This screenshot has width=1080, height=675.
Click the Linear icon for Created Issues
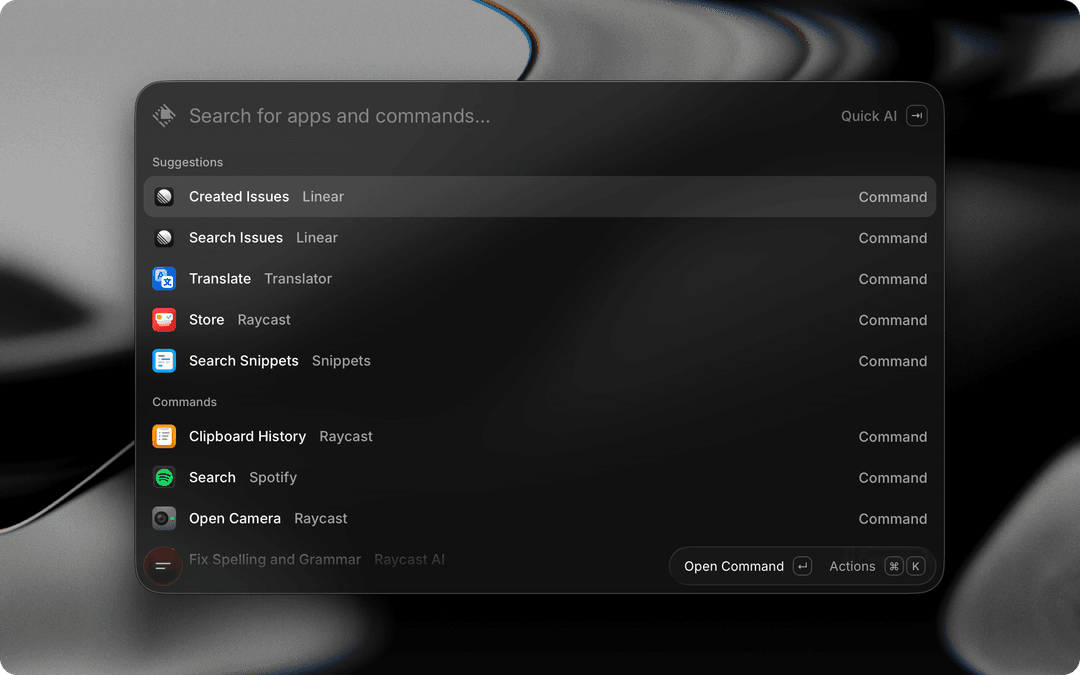(164, 197)
